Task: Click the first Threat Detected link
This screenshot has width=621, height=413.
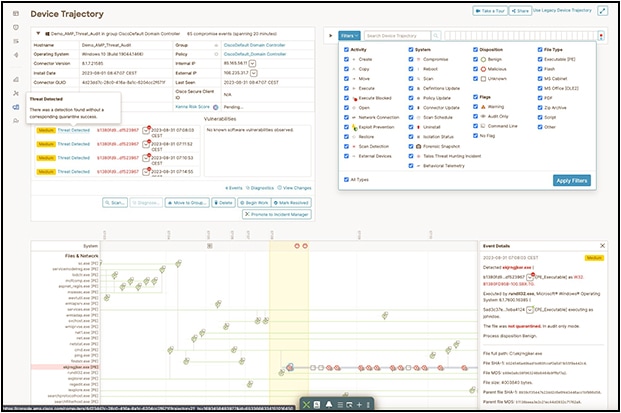Action: click(x=74, y=130)
